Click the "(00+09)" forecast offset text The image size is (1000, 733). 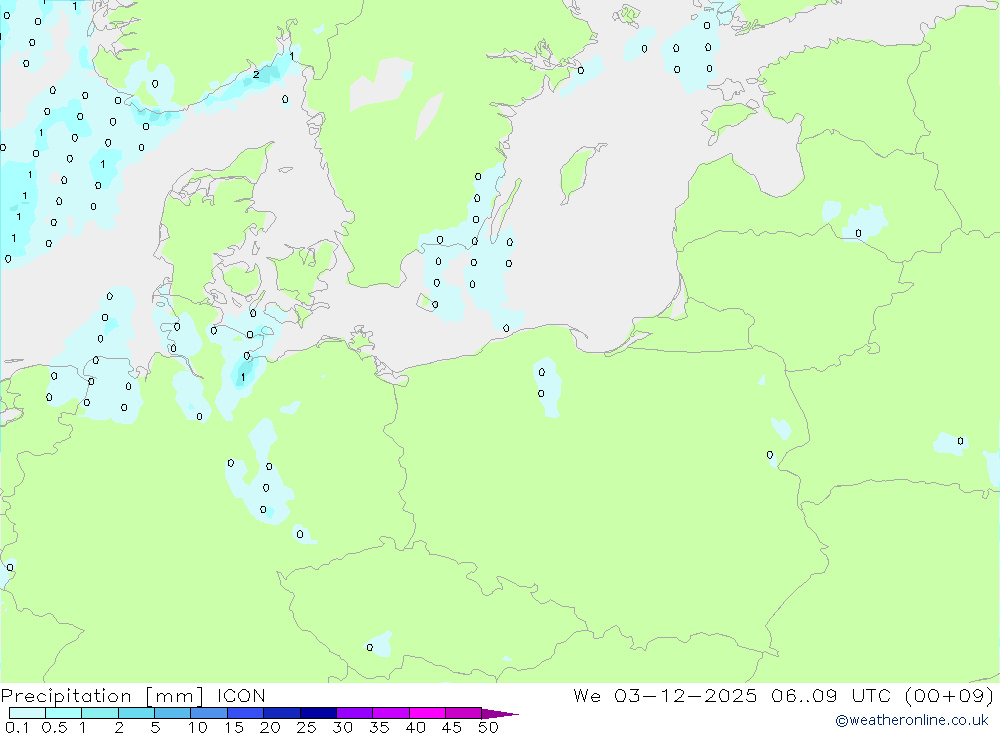coord(949,696)
